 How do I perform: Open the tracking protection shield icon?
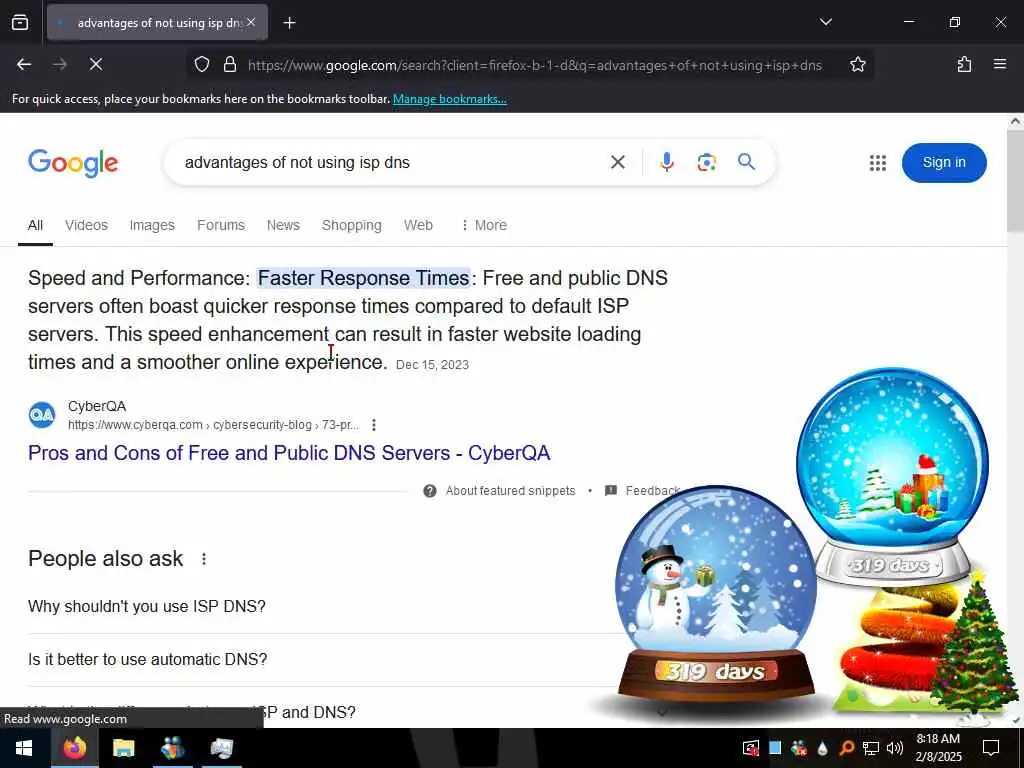[202, 65]
